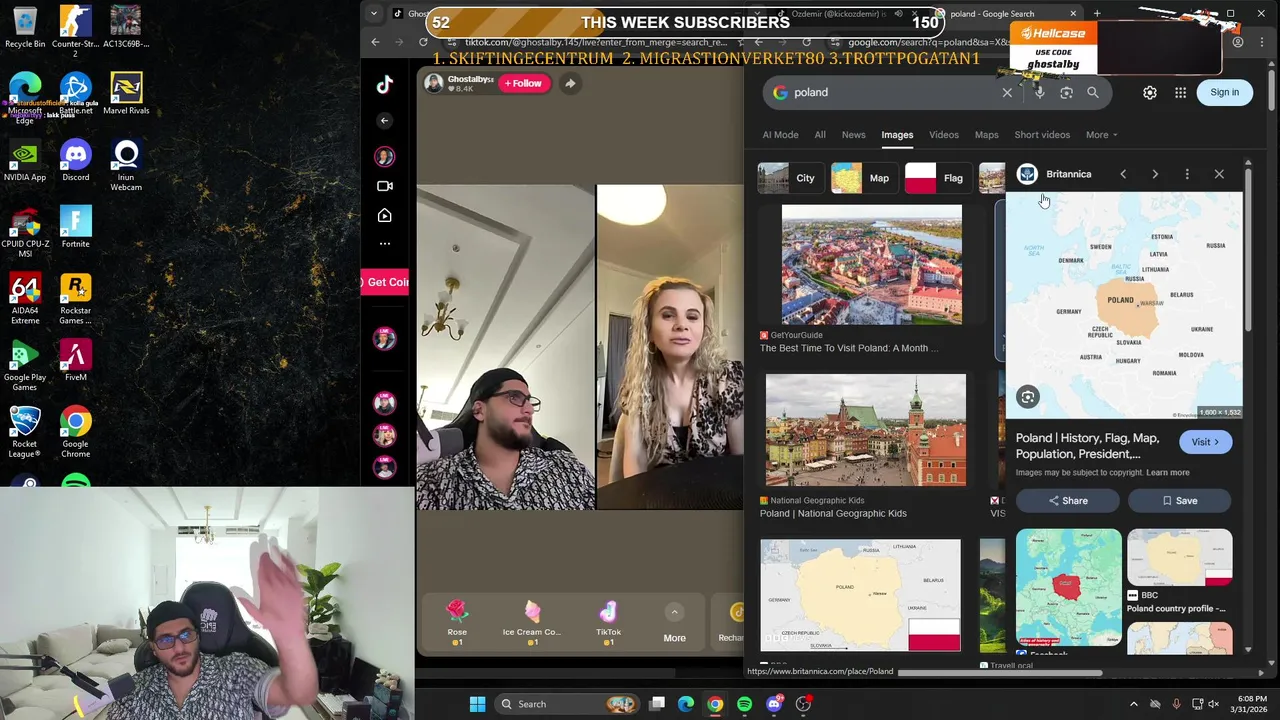This screenshot has width=1280, height=720.
Task: Switch to the All results tab
Action: click(820, 135)
